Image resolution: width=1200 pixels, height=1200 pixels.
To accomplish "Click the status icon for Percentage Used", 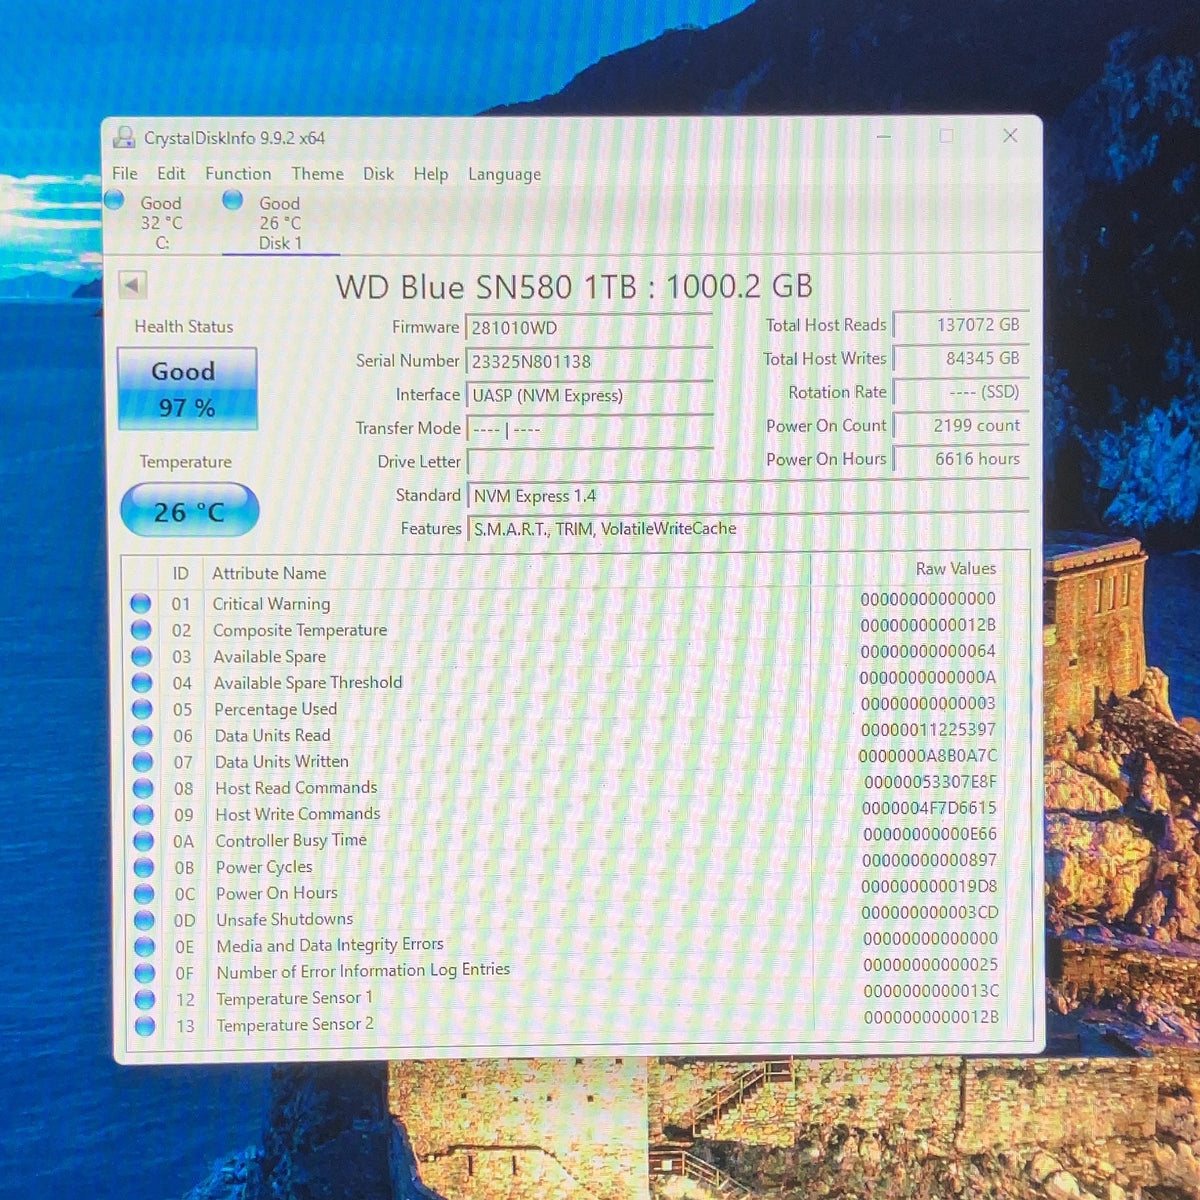I will [142, 709].
